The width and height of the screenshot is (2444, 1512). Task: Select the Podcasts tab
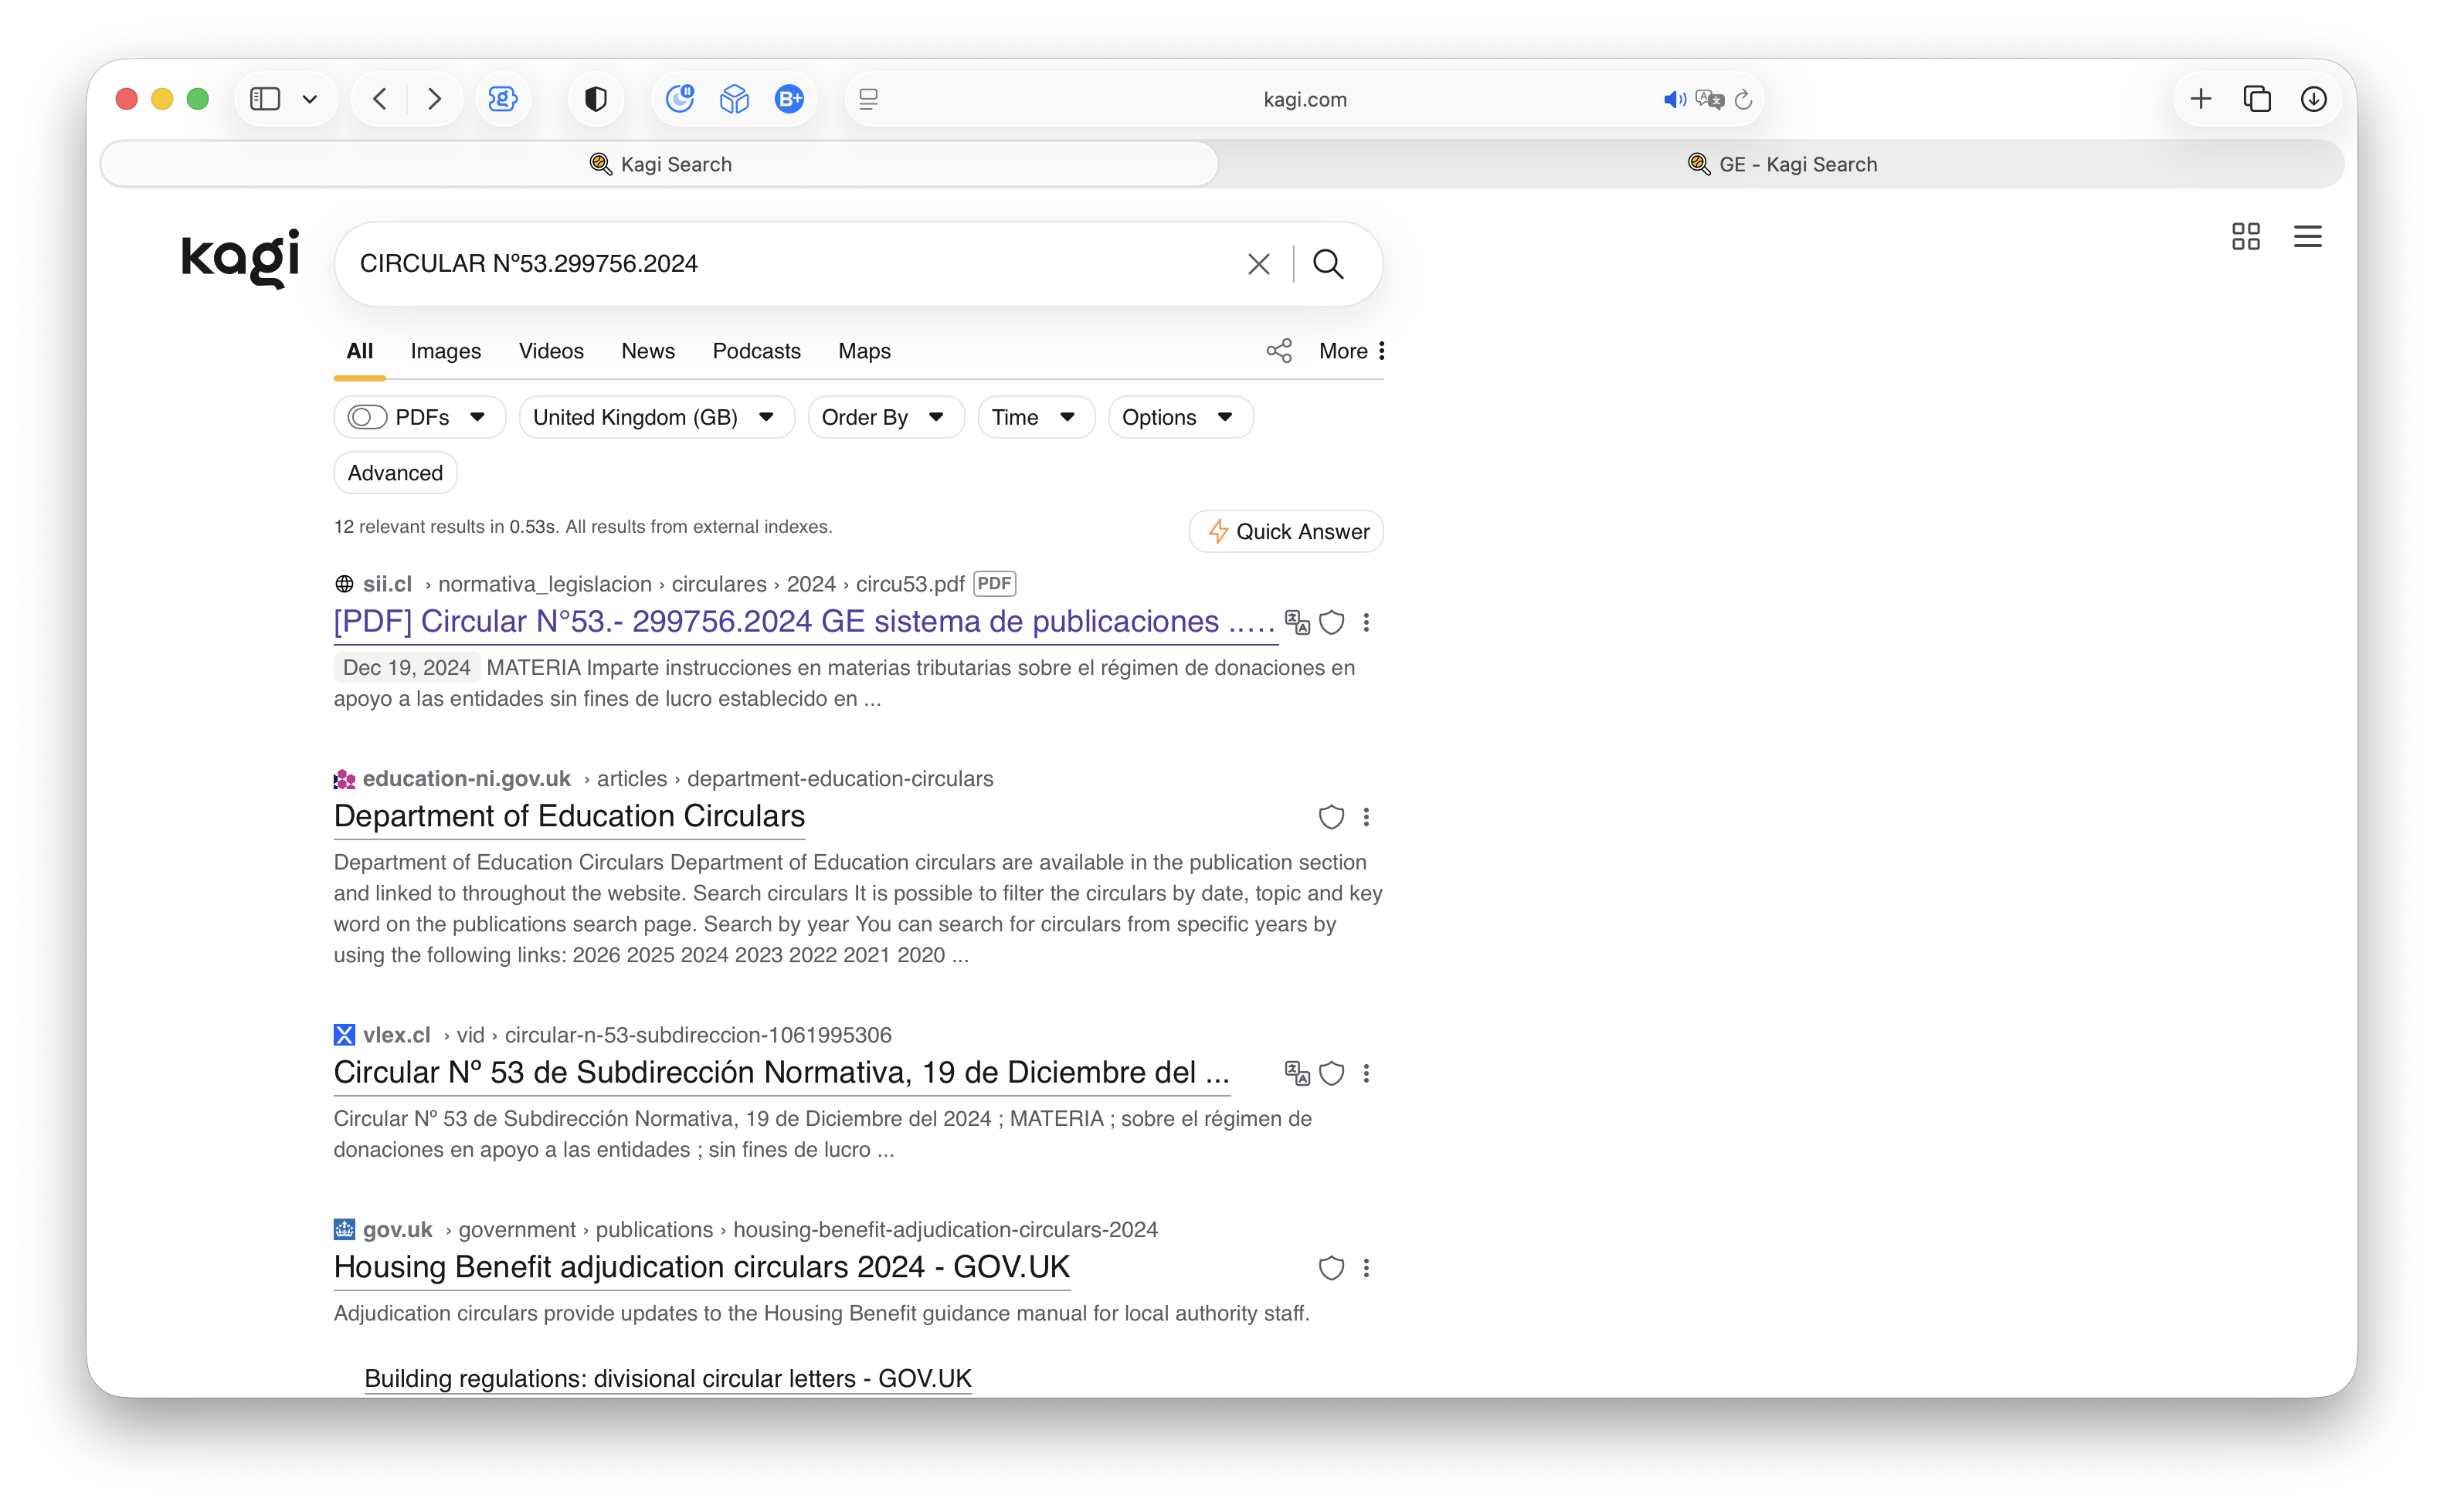(x=757, y=351)
